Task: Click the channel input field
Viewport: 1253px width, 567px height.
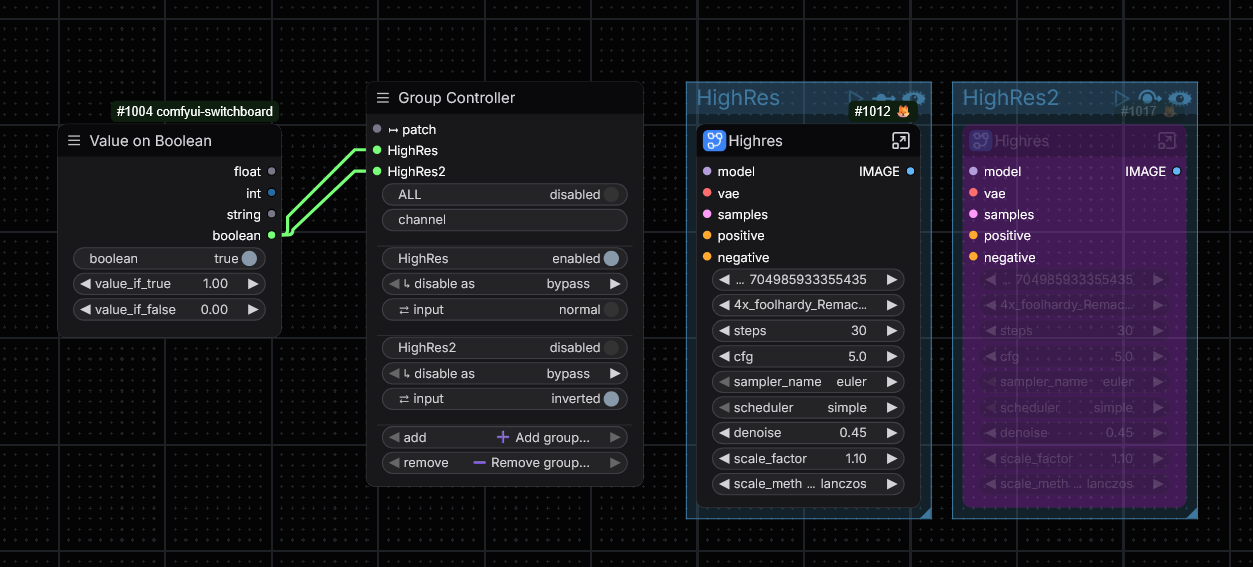Action: [x=505, y=220]
